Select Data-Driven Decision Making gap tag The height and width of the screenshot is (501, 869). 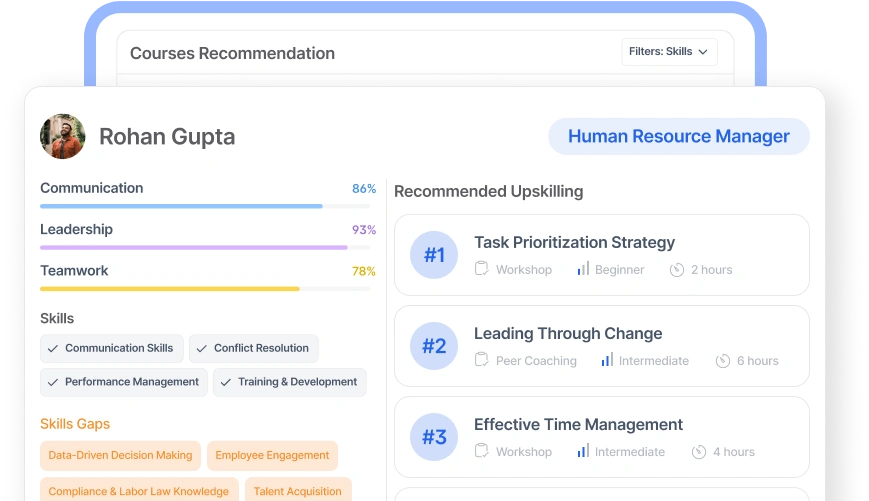[120, 456]
